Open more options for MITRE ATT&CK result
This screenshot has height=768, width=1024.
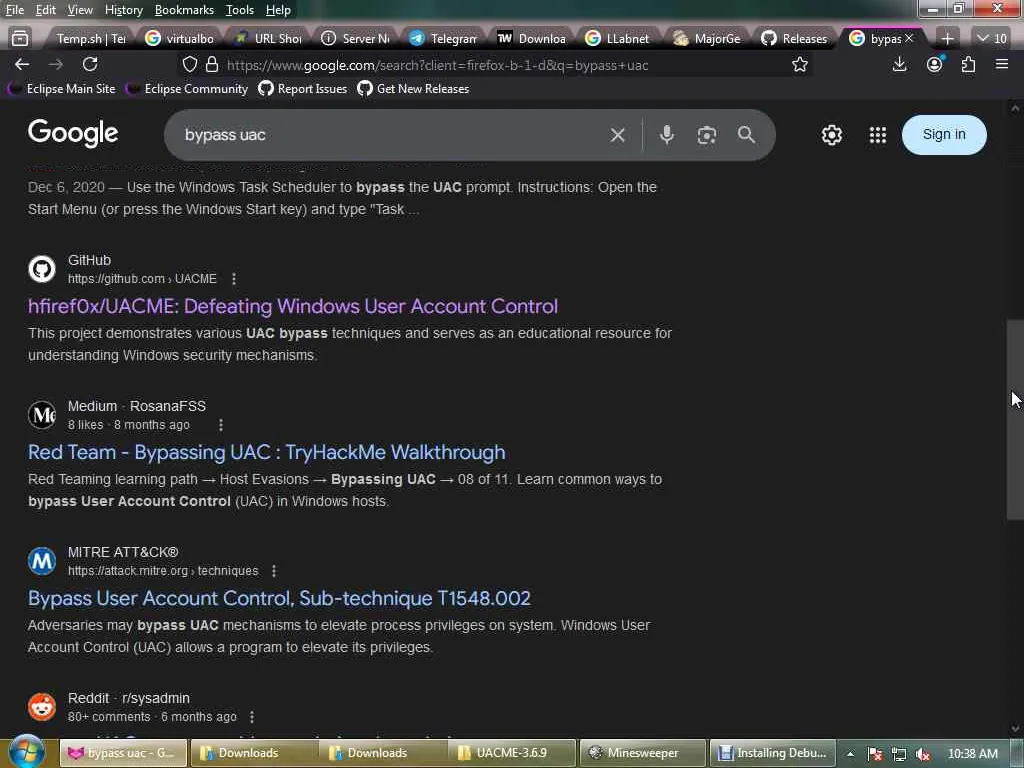point(274,571)
